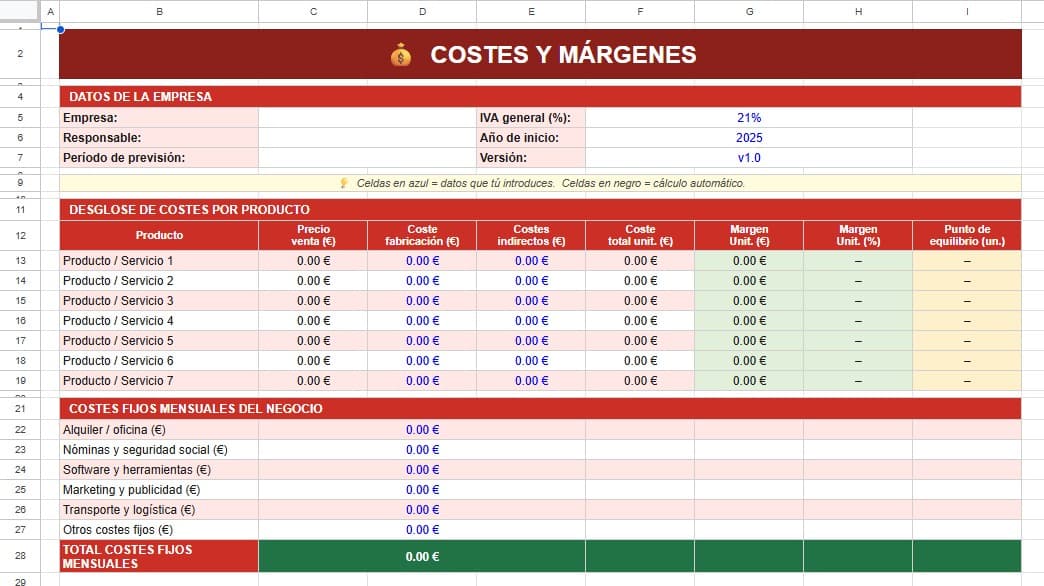Viewport: 1044px width, 586px height.
Task: Click the Costes indirectos (€) heading
Action: point(531,235)
